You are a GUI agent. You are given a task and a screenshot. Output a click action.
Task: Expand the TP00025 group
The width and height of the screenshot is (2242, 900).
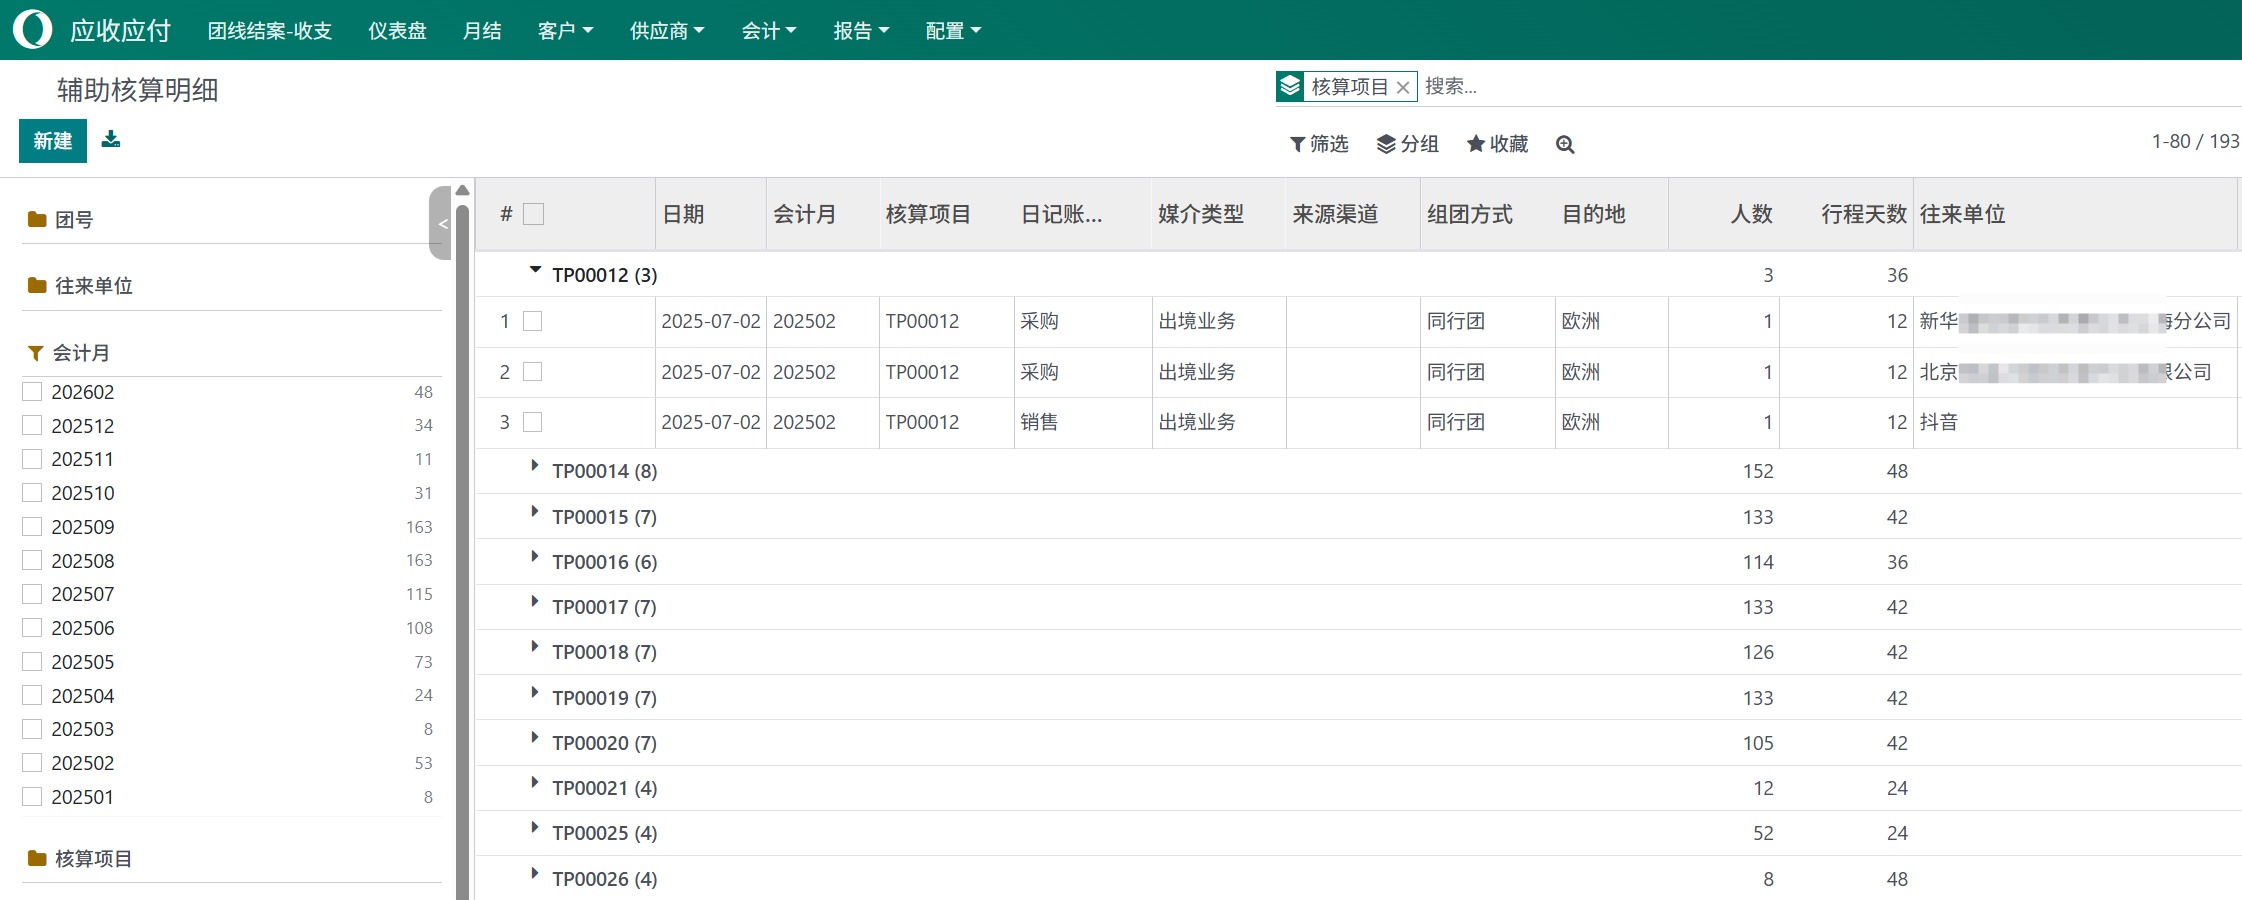[533, 832]
